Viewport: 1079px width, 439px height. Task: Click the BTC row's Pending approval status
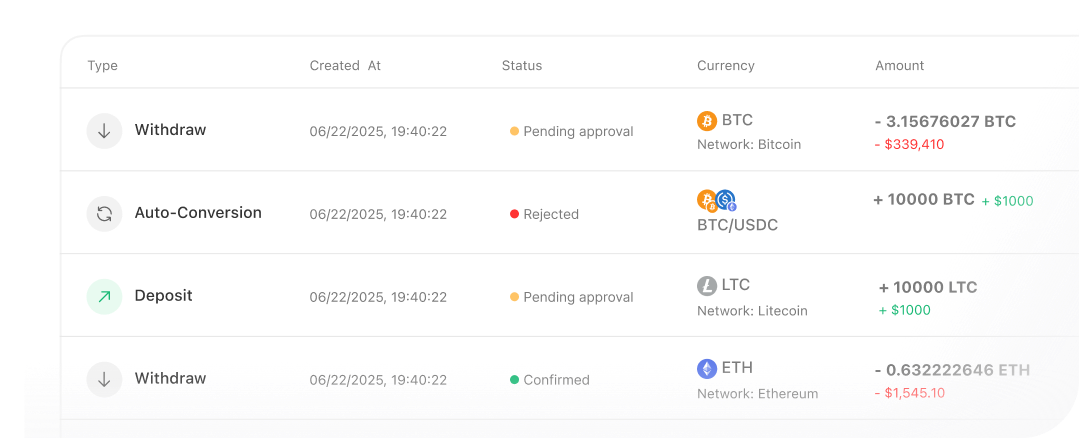click(571, 131)
